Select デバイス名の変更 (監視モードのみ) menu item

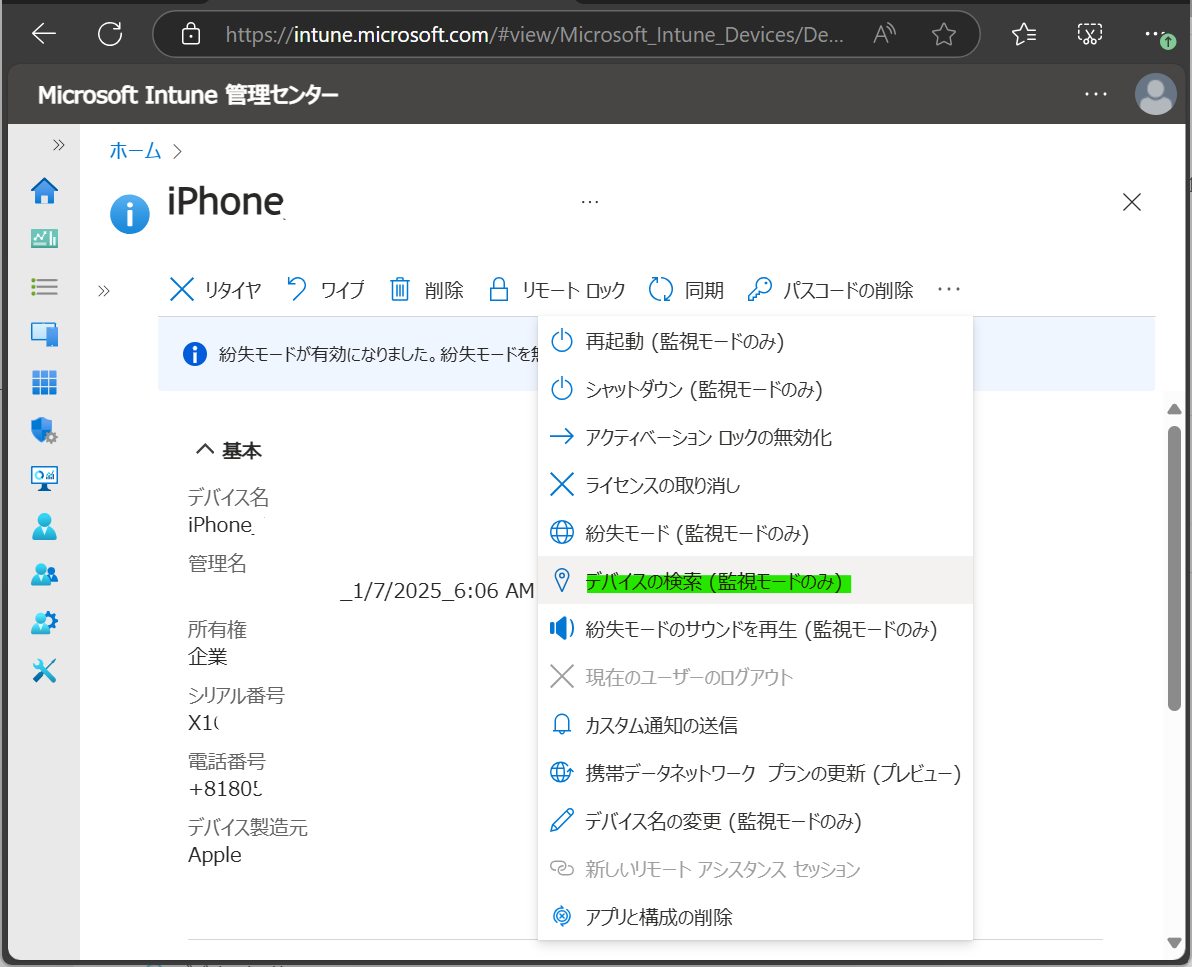pyautogui.click(x=755, y=821)
